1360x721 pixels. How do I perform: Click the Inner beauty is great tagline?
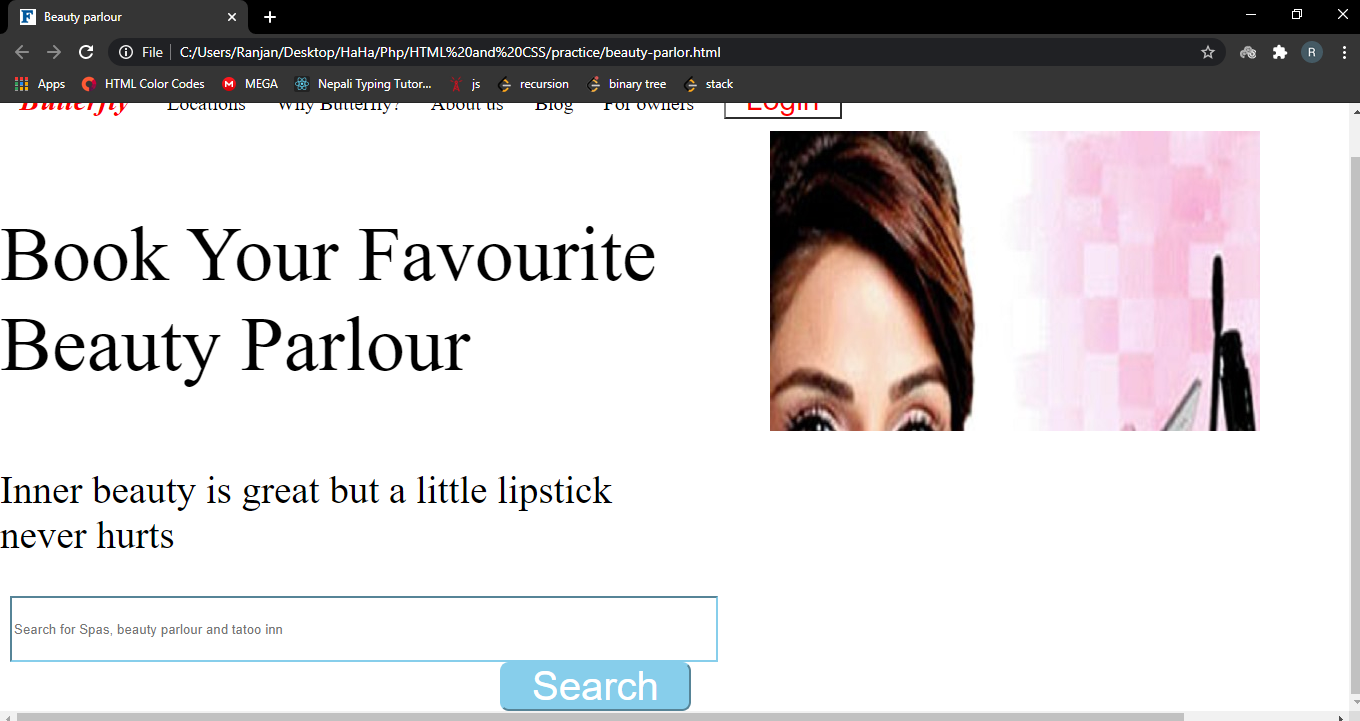(306, 513)
